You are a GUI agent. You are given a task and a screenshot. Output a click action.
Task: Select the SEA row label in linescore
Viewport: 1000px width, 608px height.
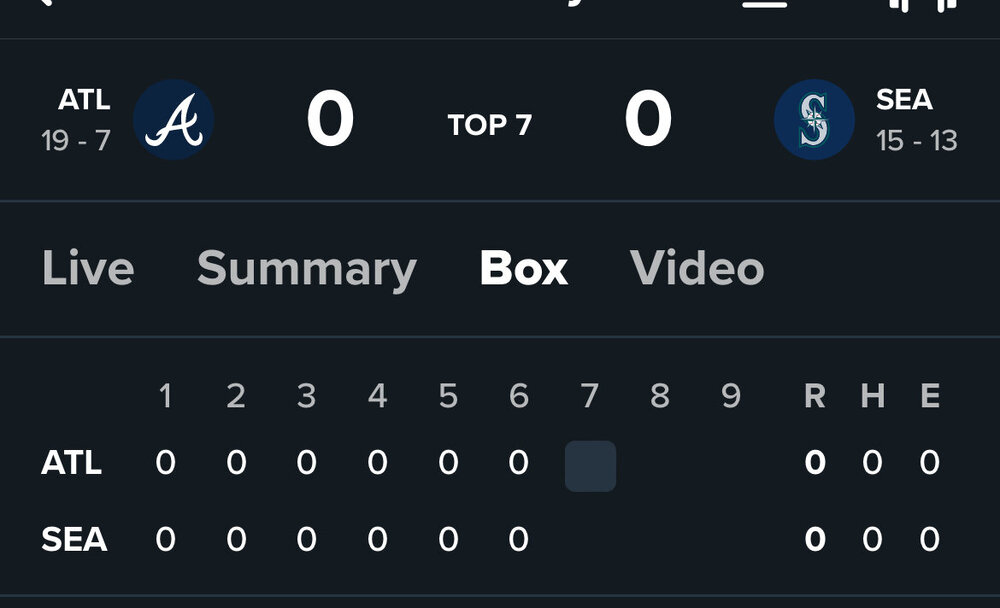(x=74, y=540)
